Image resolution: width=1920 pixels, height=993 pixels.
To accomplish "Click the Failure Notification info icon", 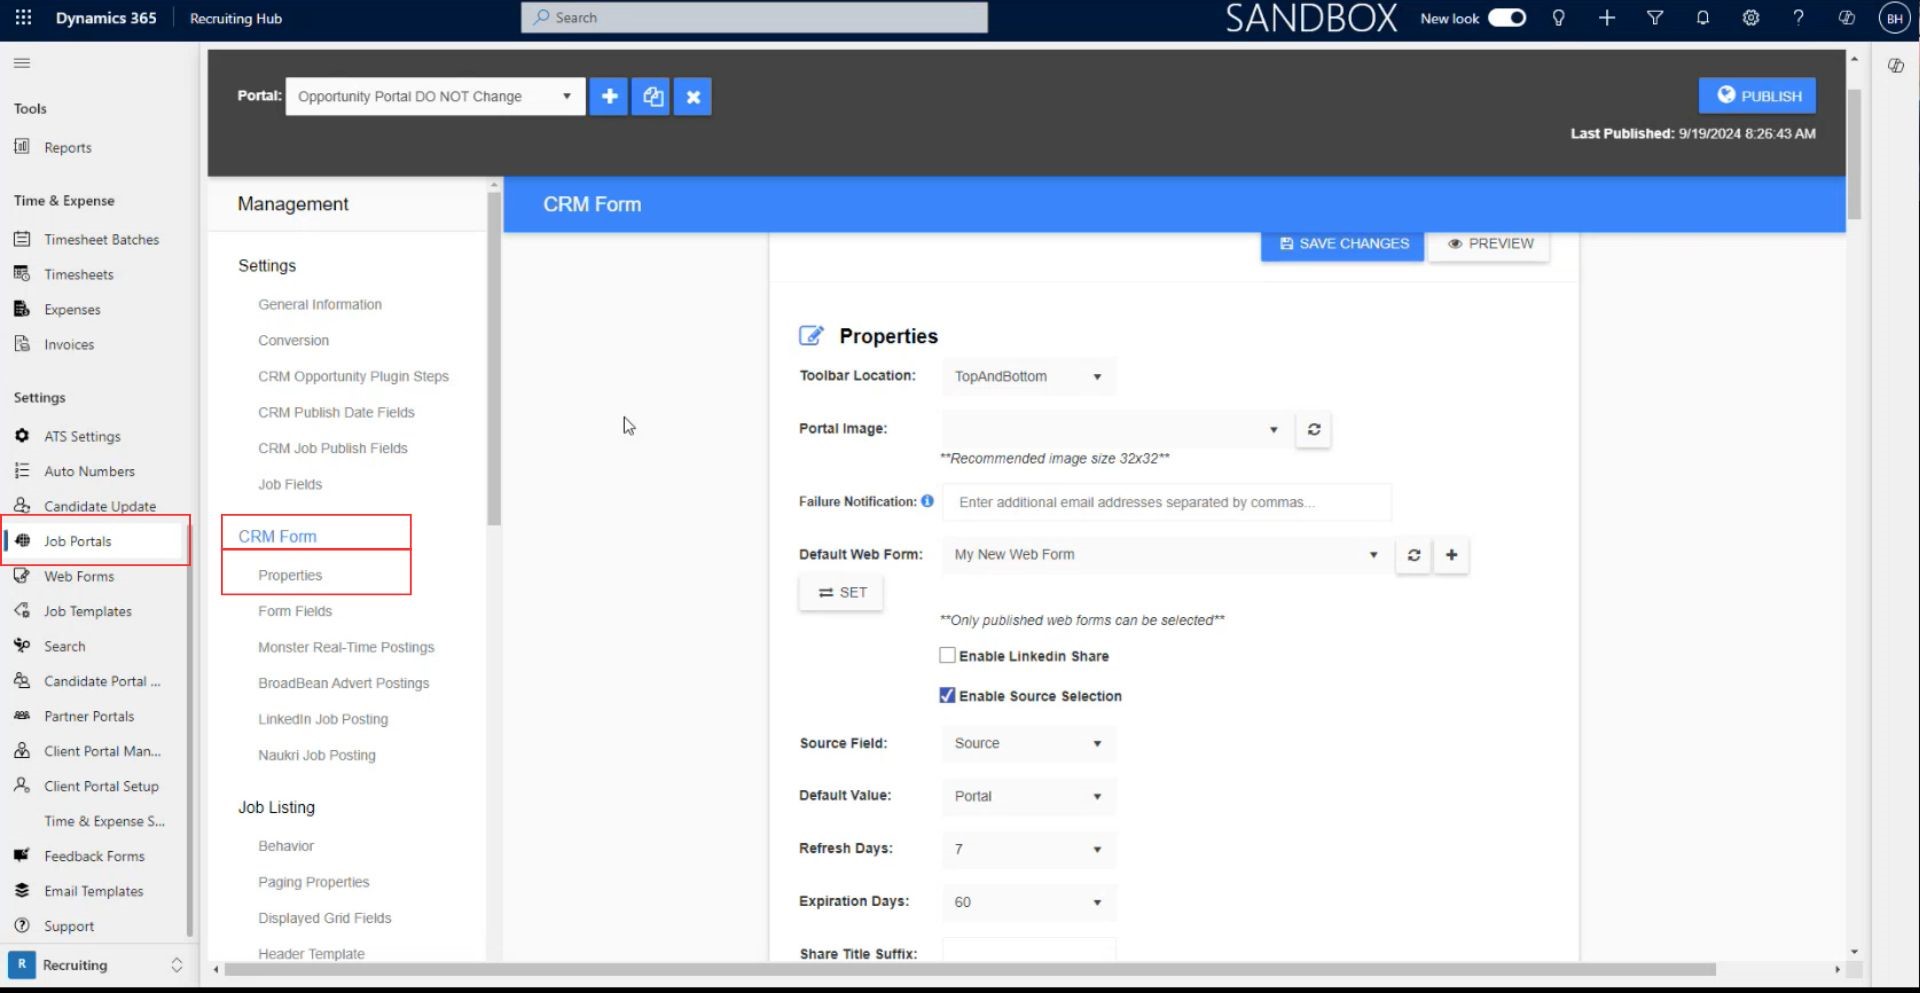I will pos(927,501).
